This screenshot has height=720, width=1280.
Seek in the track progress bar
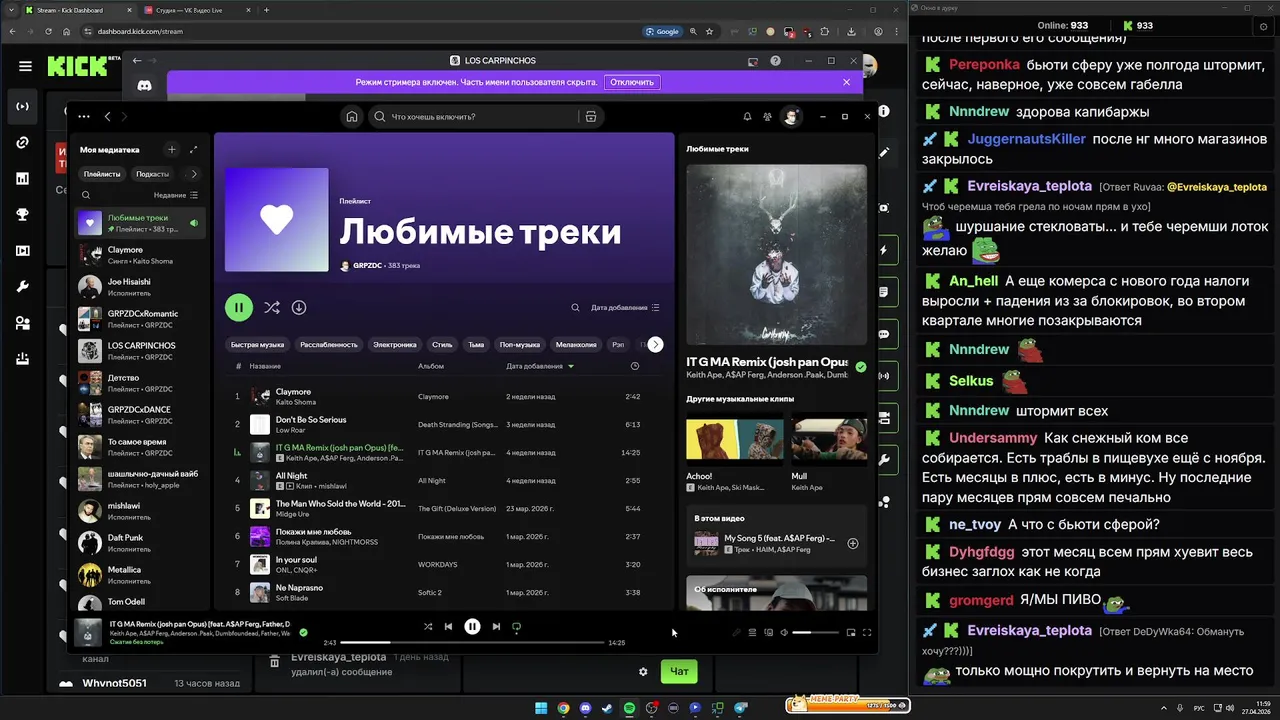click(472, 642)
